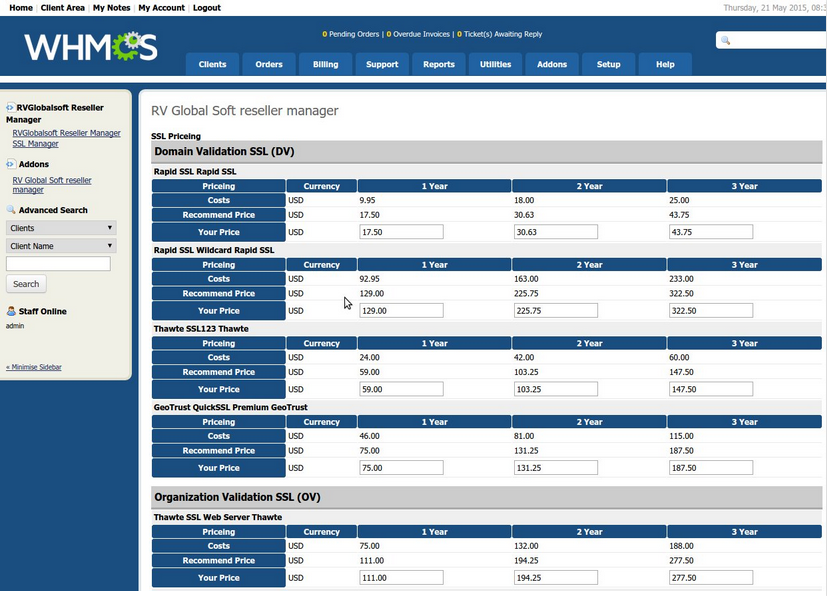Edit Thawte SSL123 3 Year price 147.50
Image resolution: width=827 pixels, height=596 pixels.
click(x=711, y=389)
